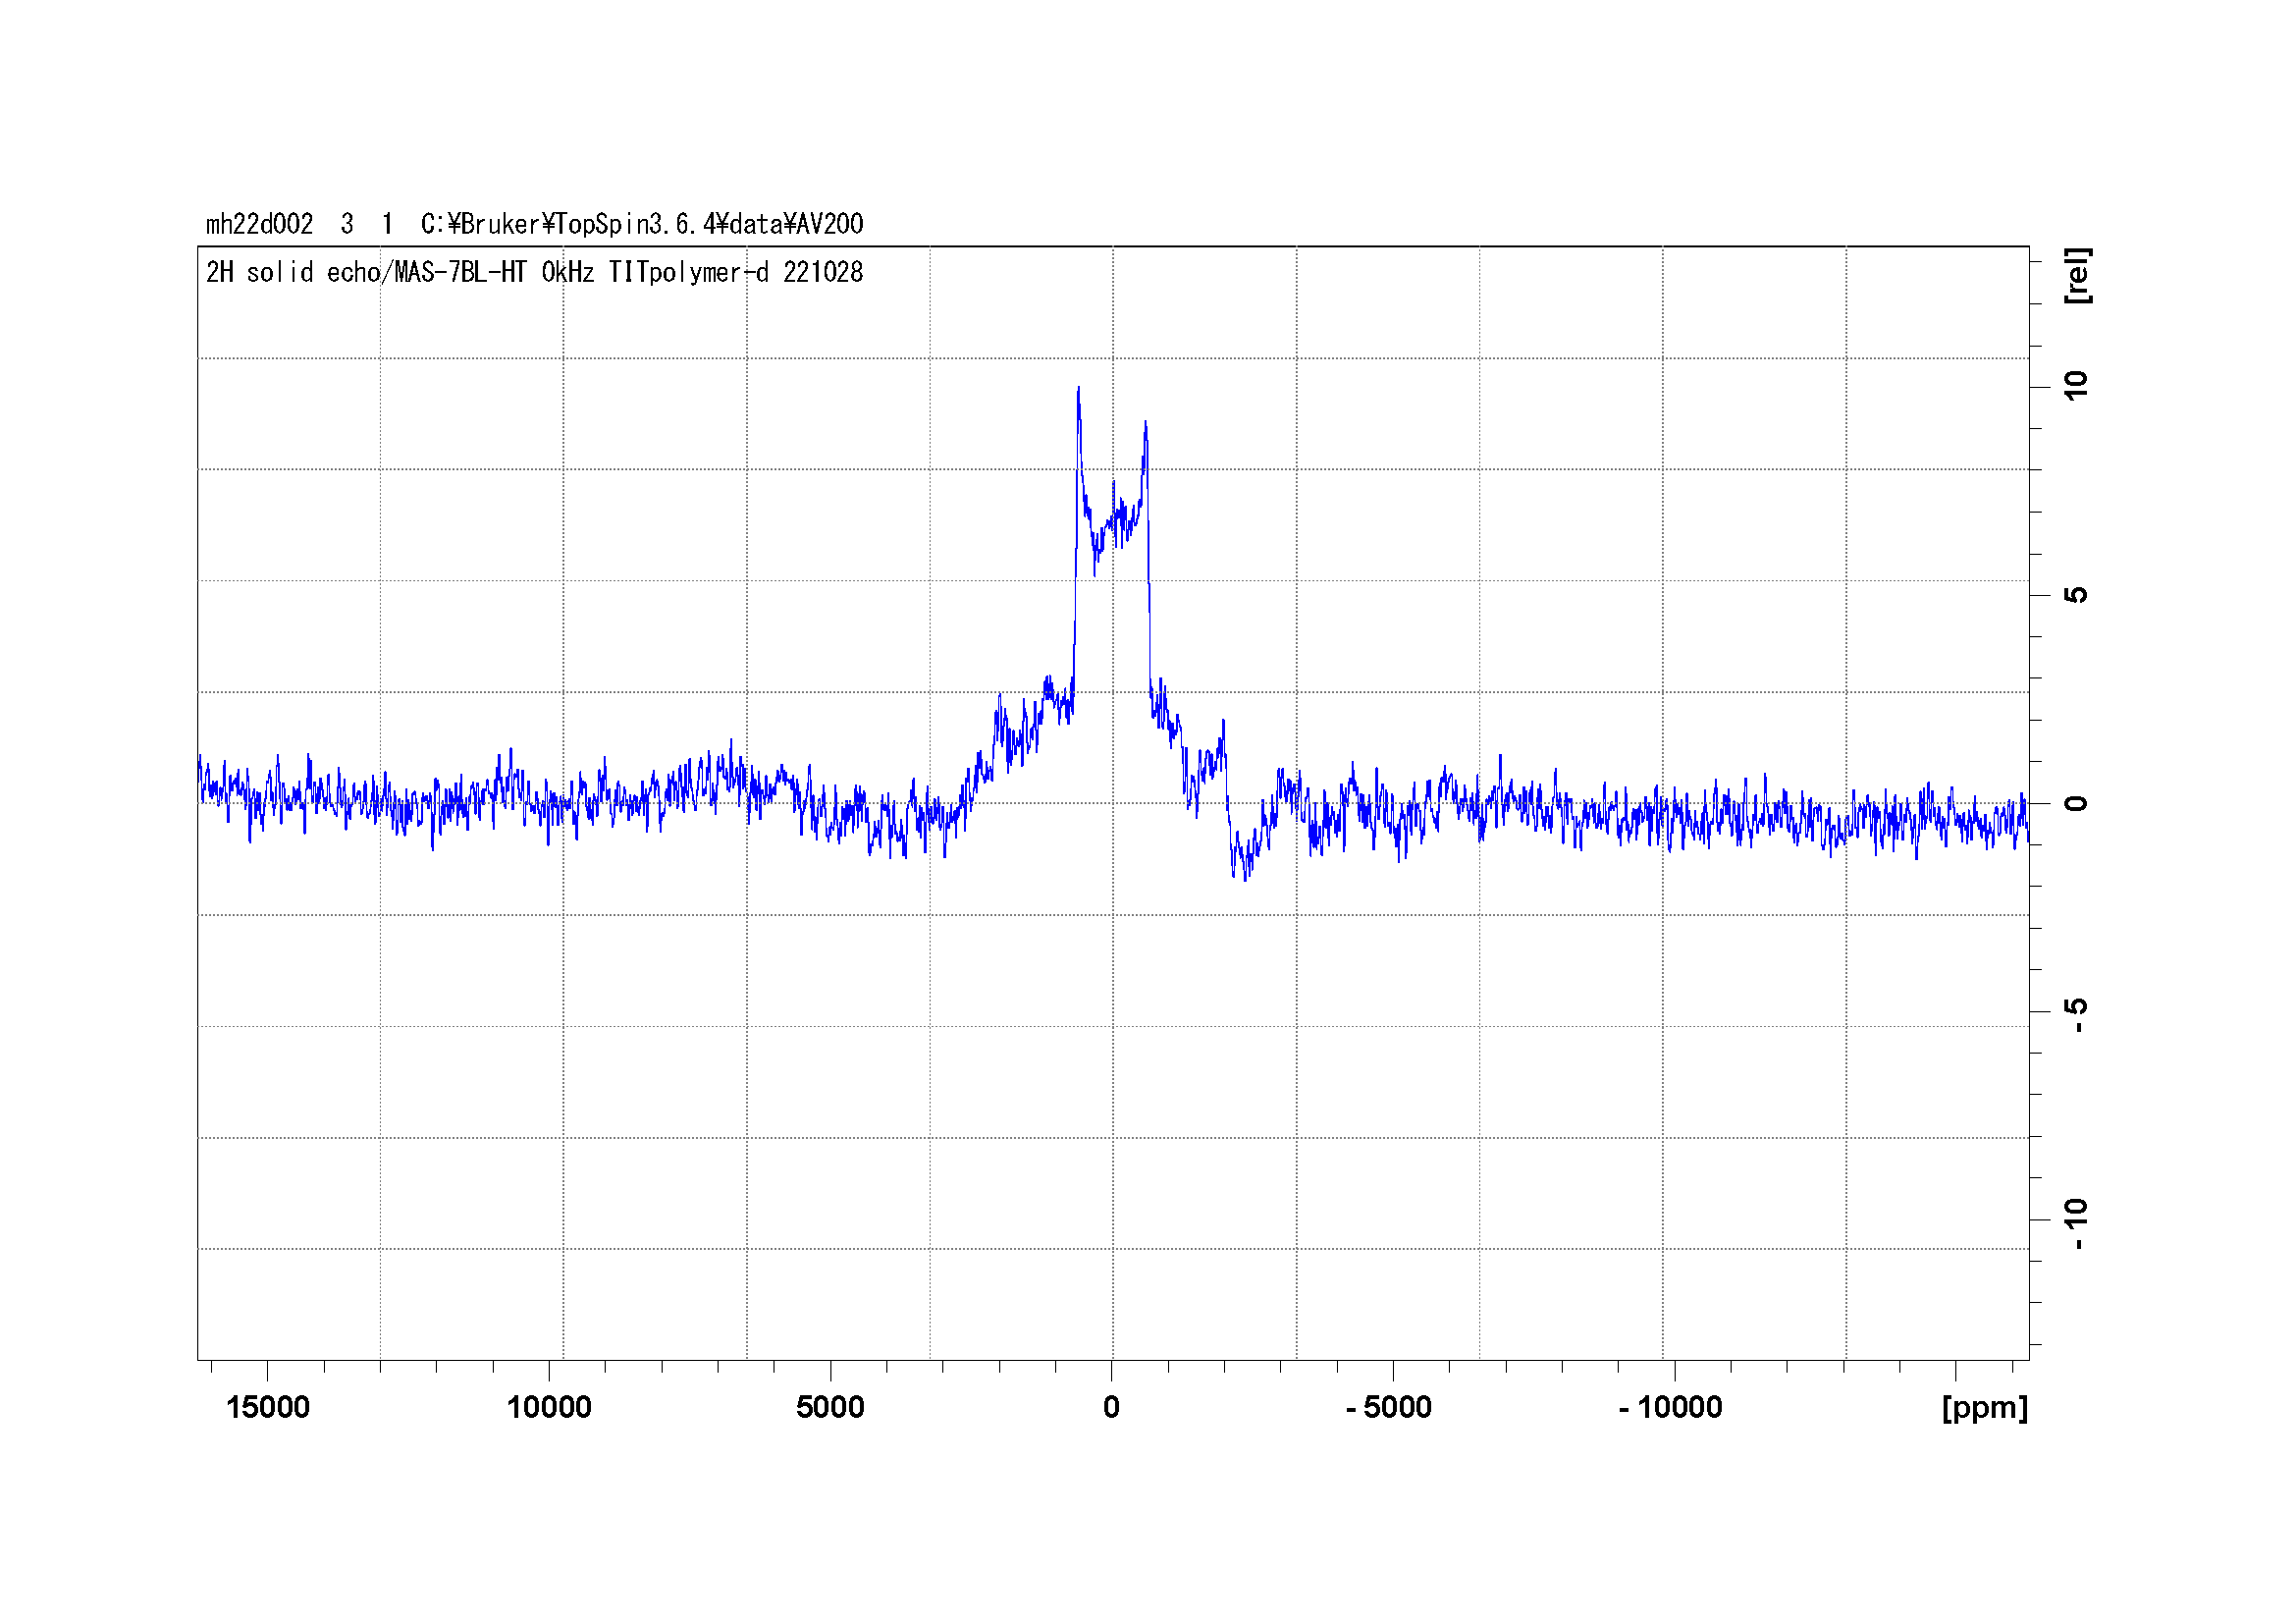Click the x-axis label '15000'
2296x1624 pixels.
[268, 1407]
